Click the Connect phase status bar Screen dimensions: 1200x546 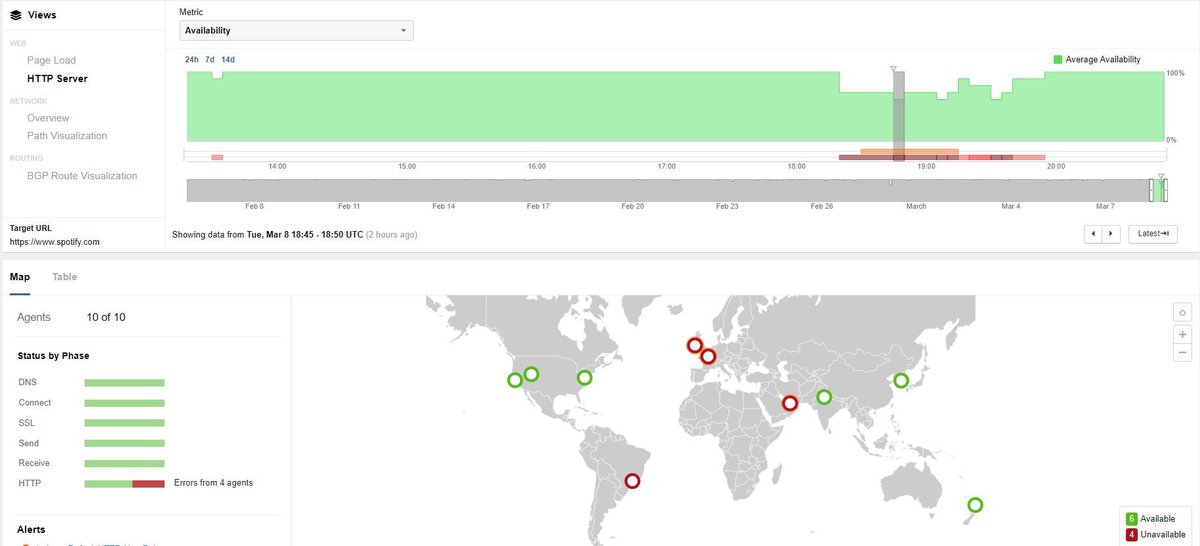pyautogui.click(x=124, y=403)
